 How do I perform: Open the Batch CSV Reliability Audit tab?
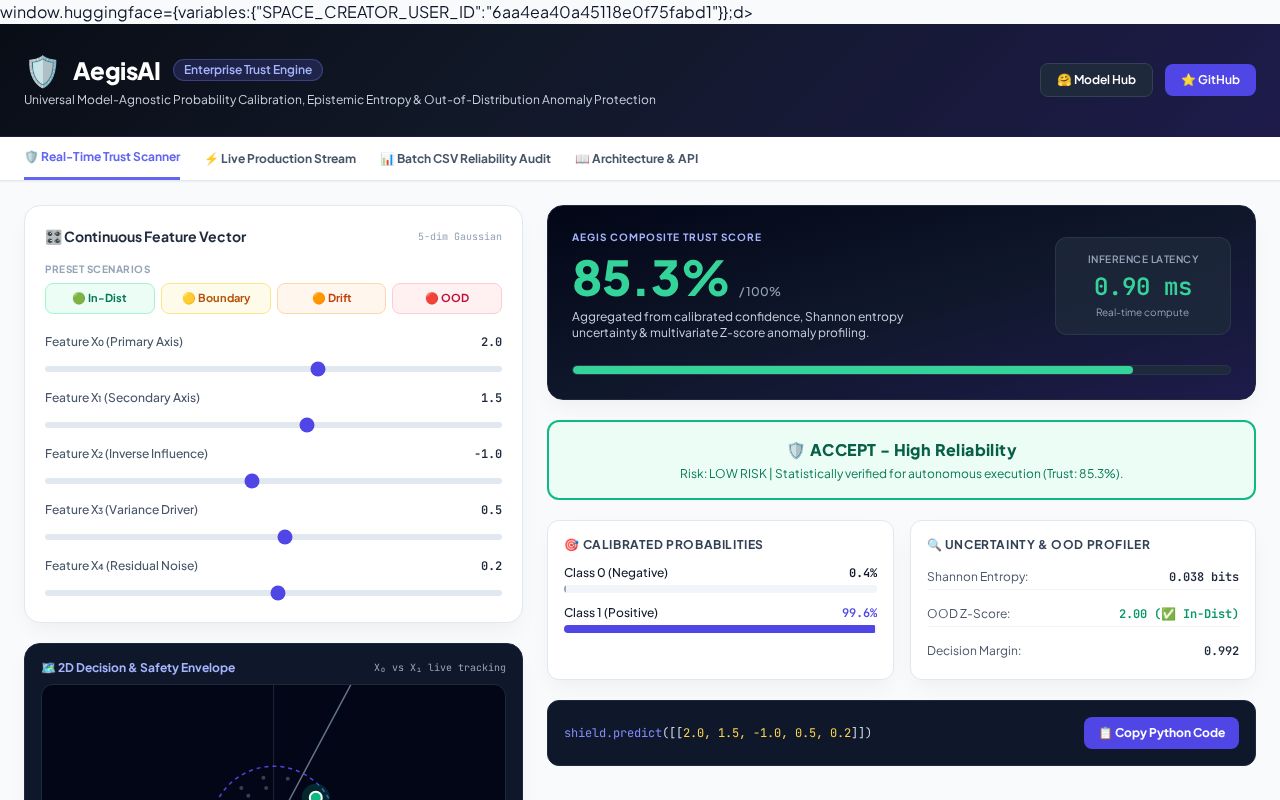coord(465,159)
